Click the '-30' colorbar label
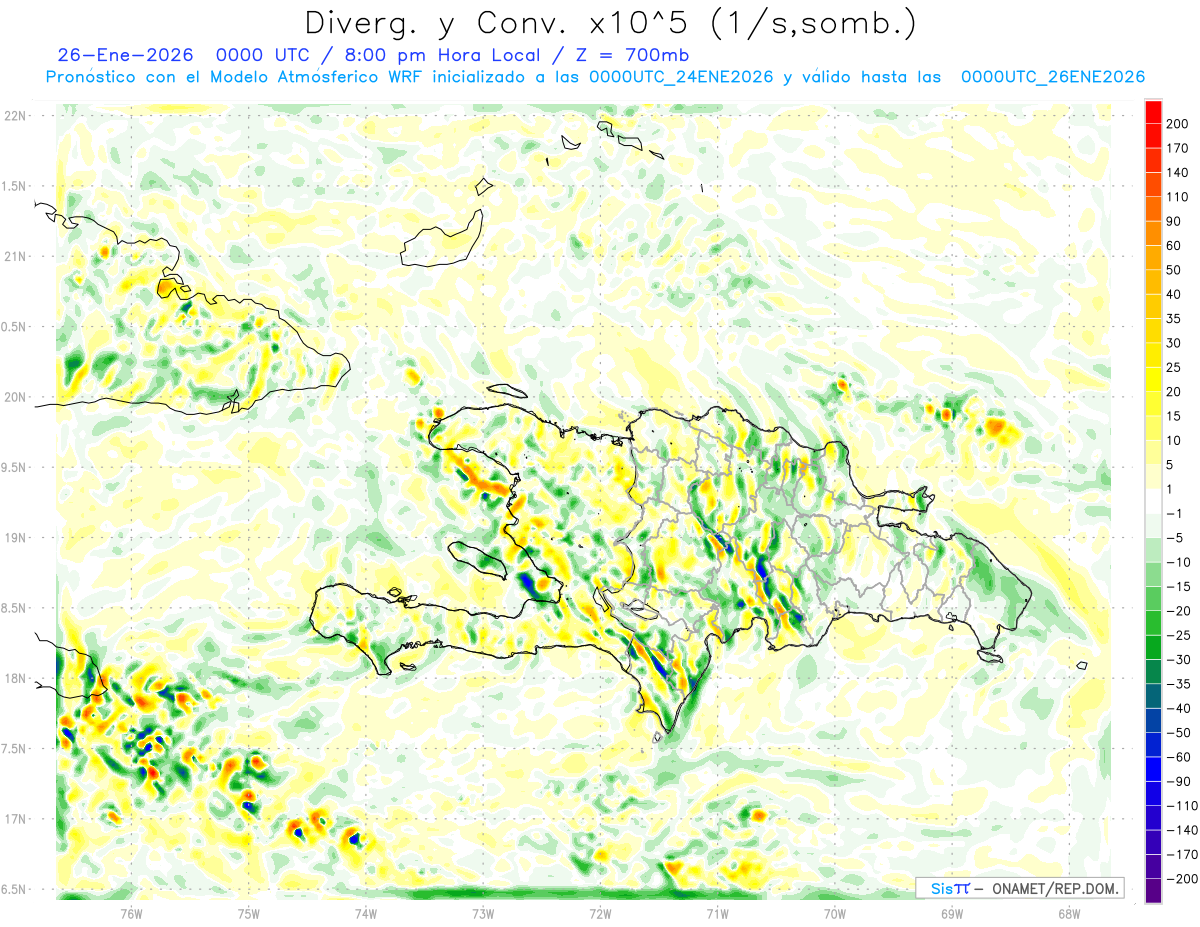 click(x=1179, y=660)
